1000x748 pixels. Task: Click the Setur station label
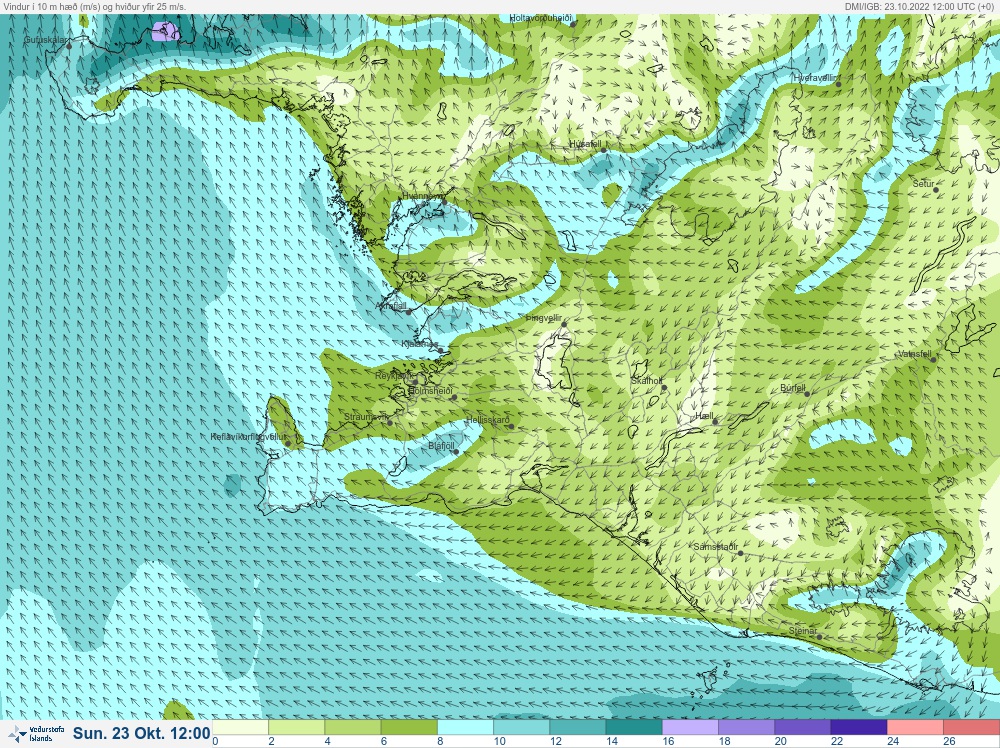923,184
